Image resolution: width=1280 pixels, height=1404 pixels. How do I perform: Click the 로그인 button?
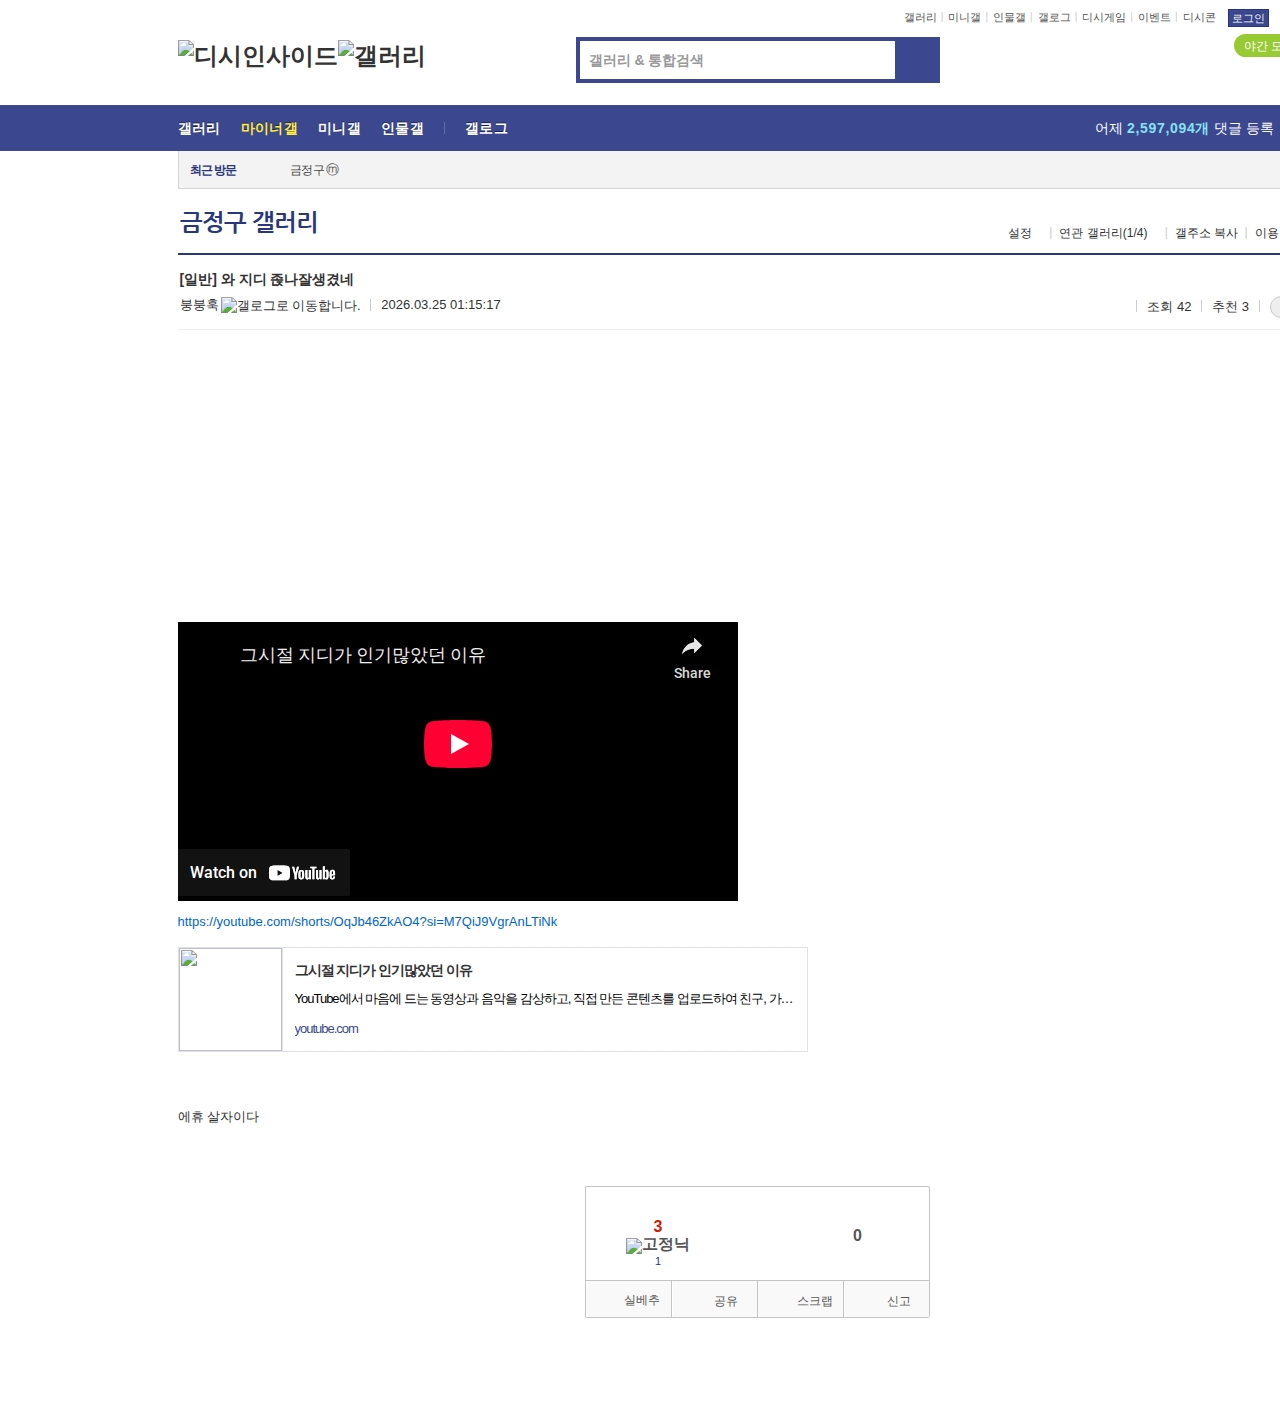(1247, 18)
